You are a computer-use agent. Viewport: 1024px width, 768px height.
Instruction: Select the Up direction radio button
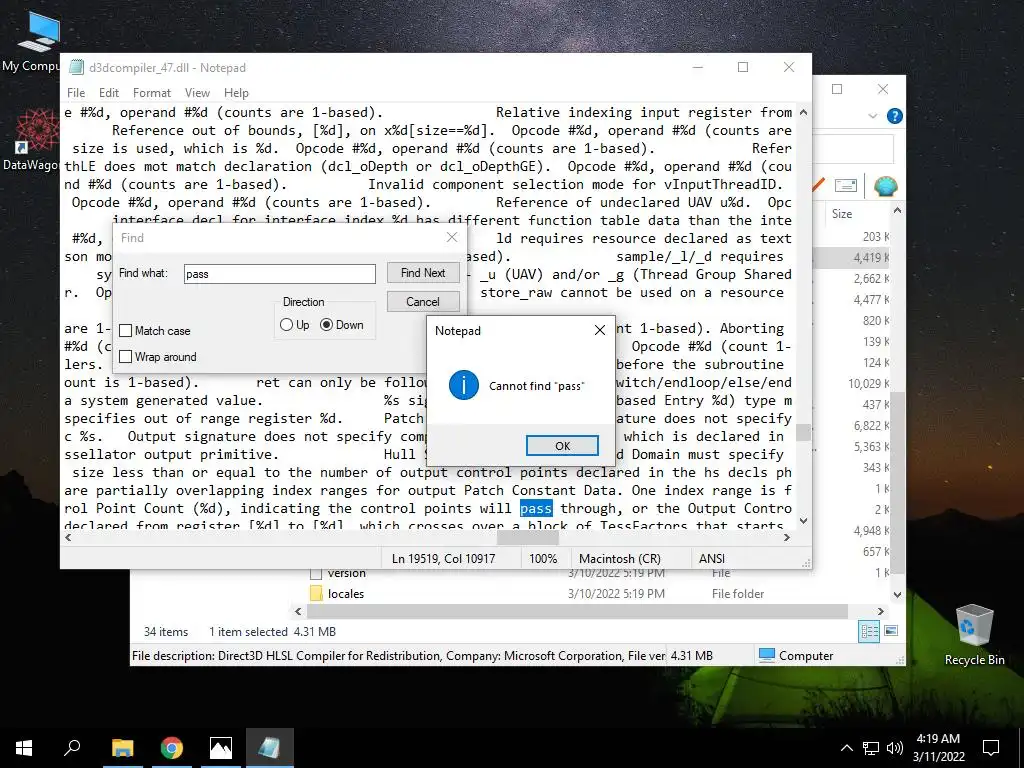click(286, 325)
